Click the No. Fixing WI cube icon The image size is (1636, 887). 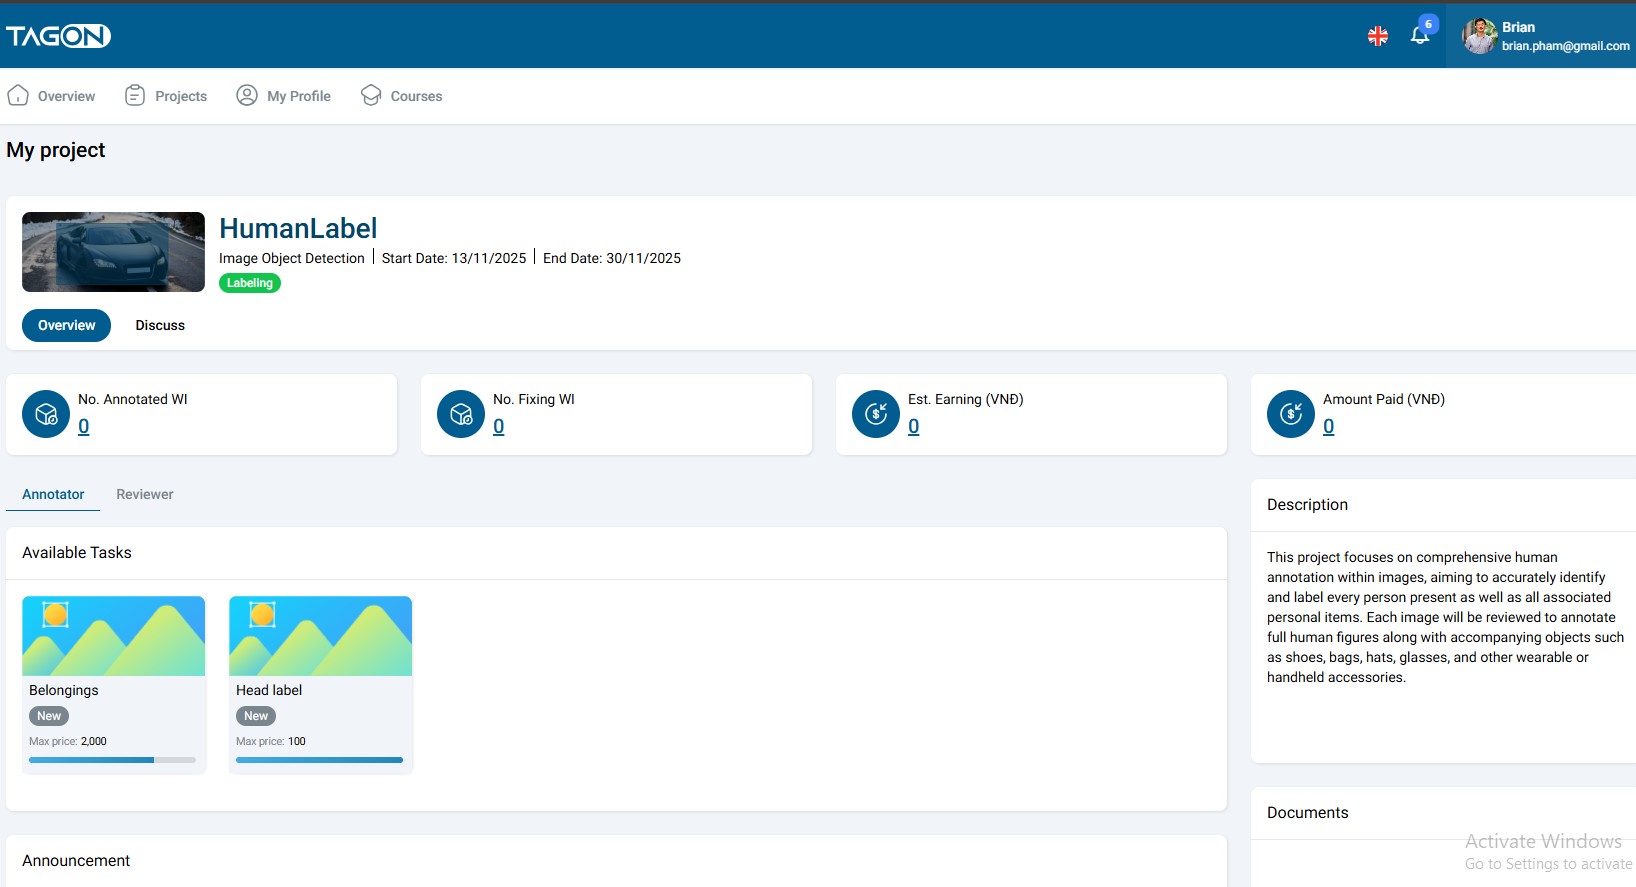pyautogui.click(x=461, y=414)
